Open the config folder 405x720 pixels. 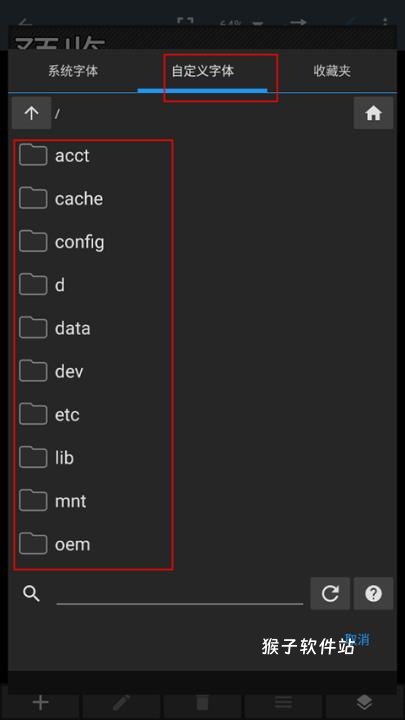point(93,242)
